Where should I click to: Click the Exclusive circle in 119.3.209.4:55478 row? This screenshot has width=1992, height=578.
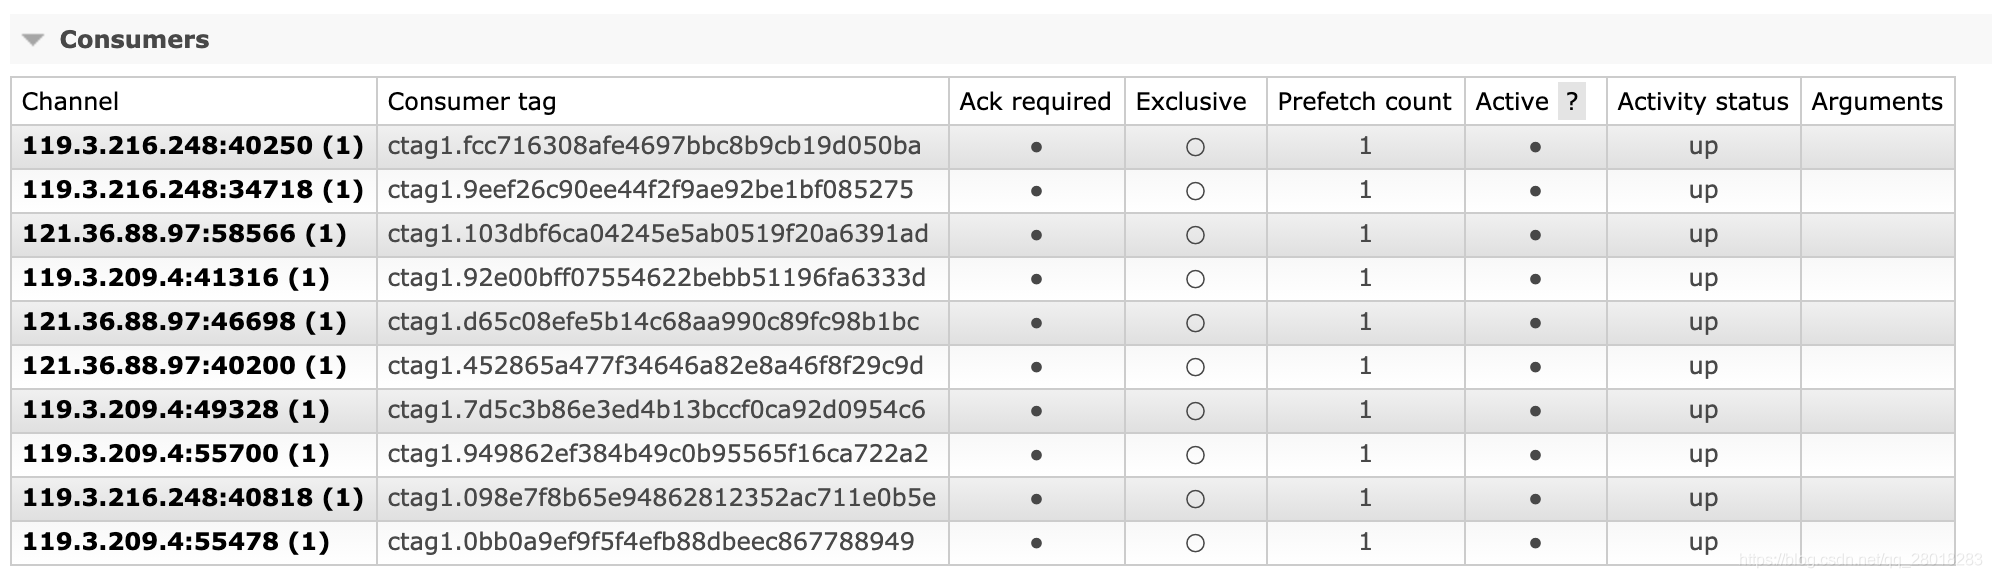point(1195,543)
